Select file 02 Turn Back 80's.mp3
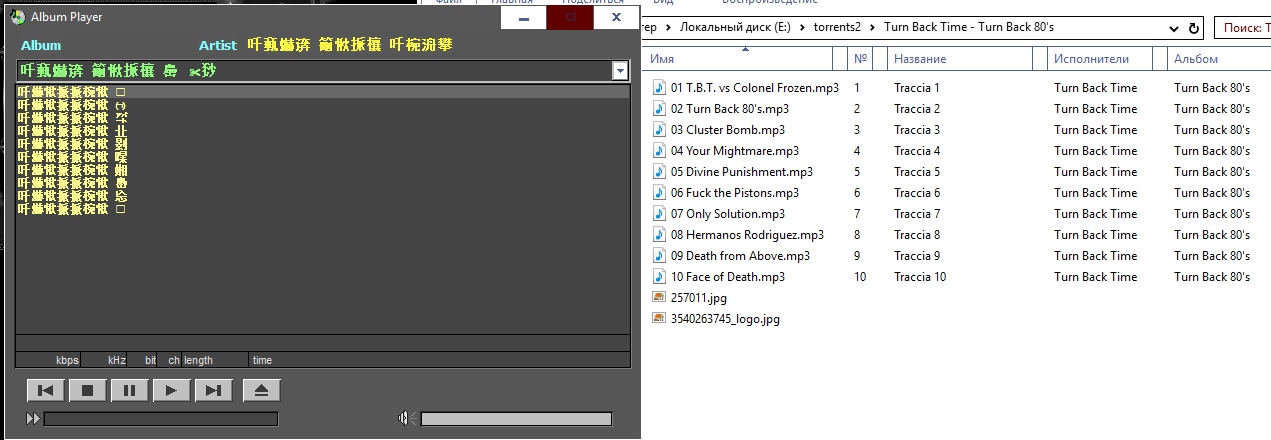Image resolution: width=1271 pixels, height=440 pixels. click(729, 109)
